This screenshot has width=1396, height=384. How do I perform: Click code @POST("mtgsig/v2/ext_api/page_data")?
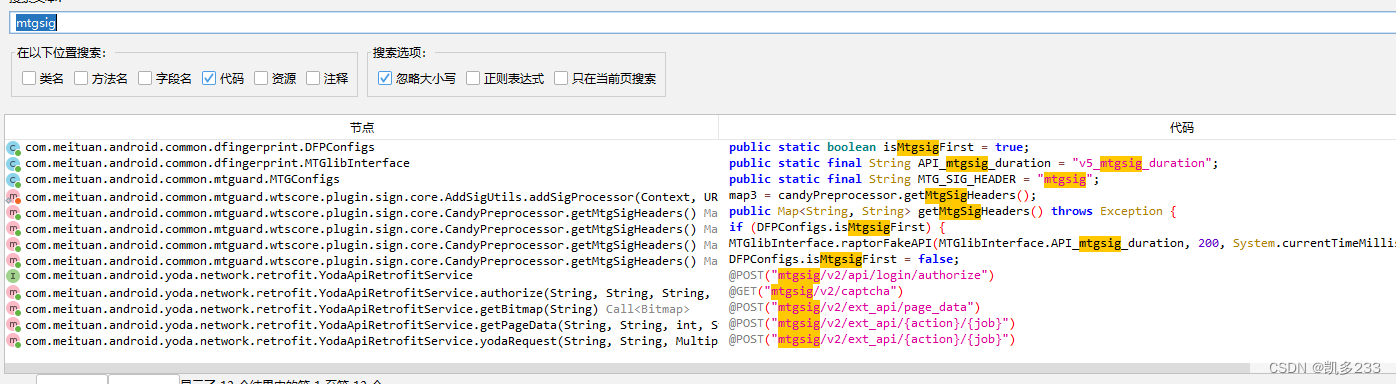click(x=854, y=308)
